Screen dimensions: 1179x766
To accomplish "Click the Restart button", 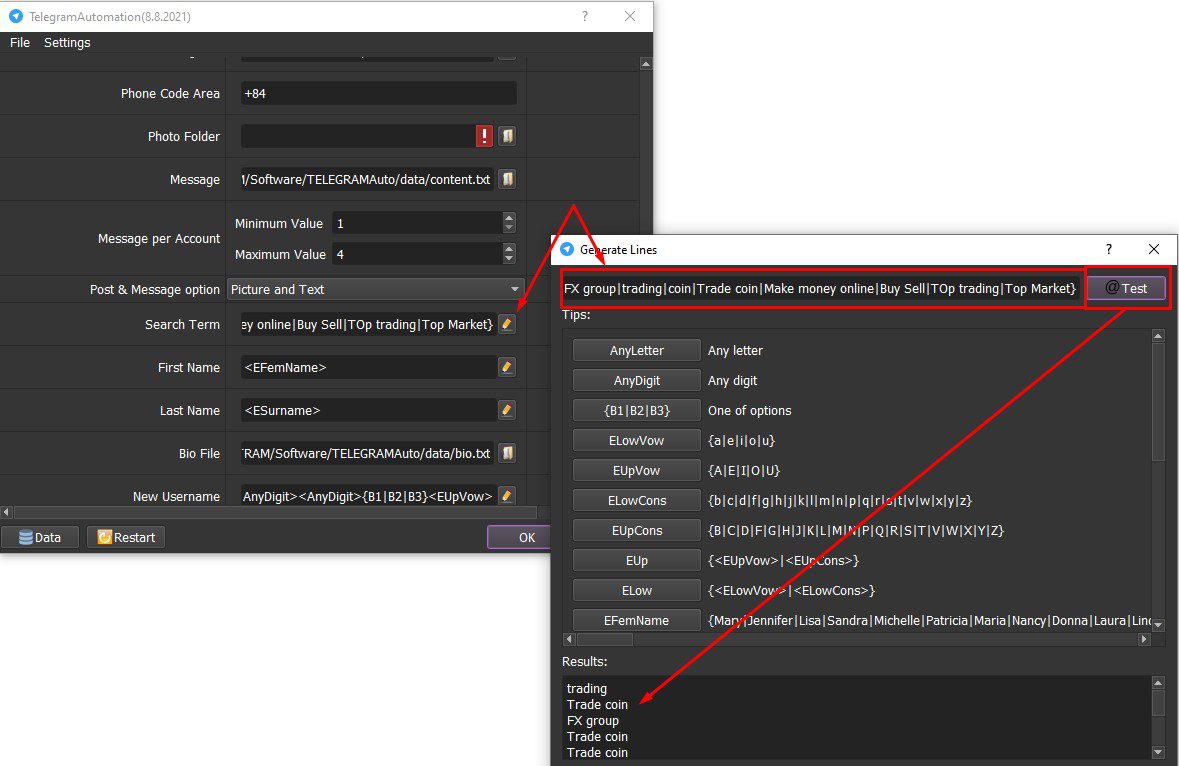I will click(x=126, y=537).
